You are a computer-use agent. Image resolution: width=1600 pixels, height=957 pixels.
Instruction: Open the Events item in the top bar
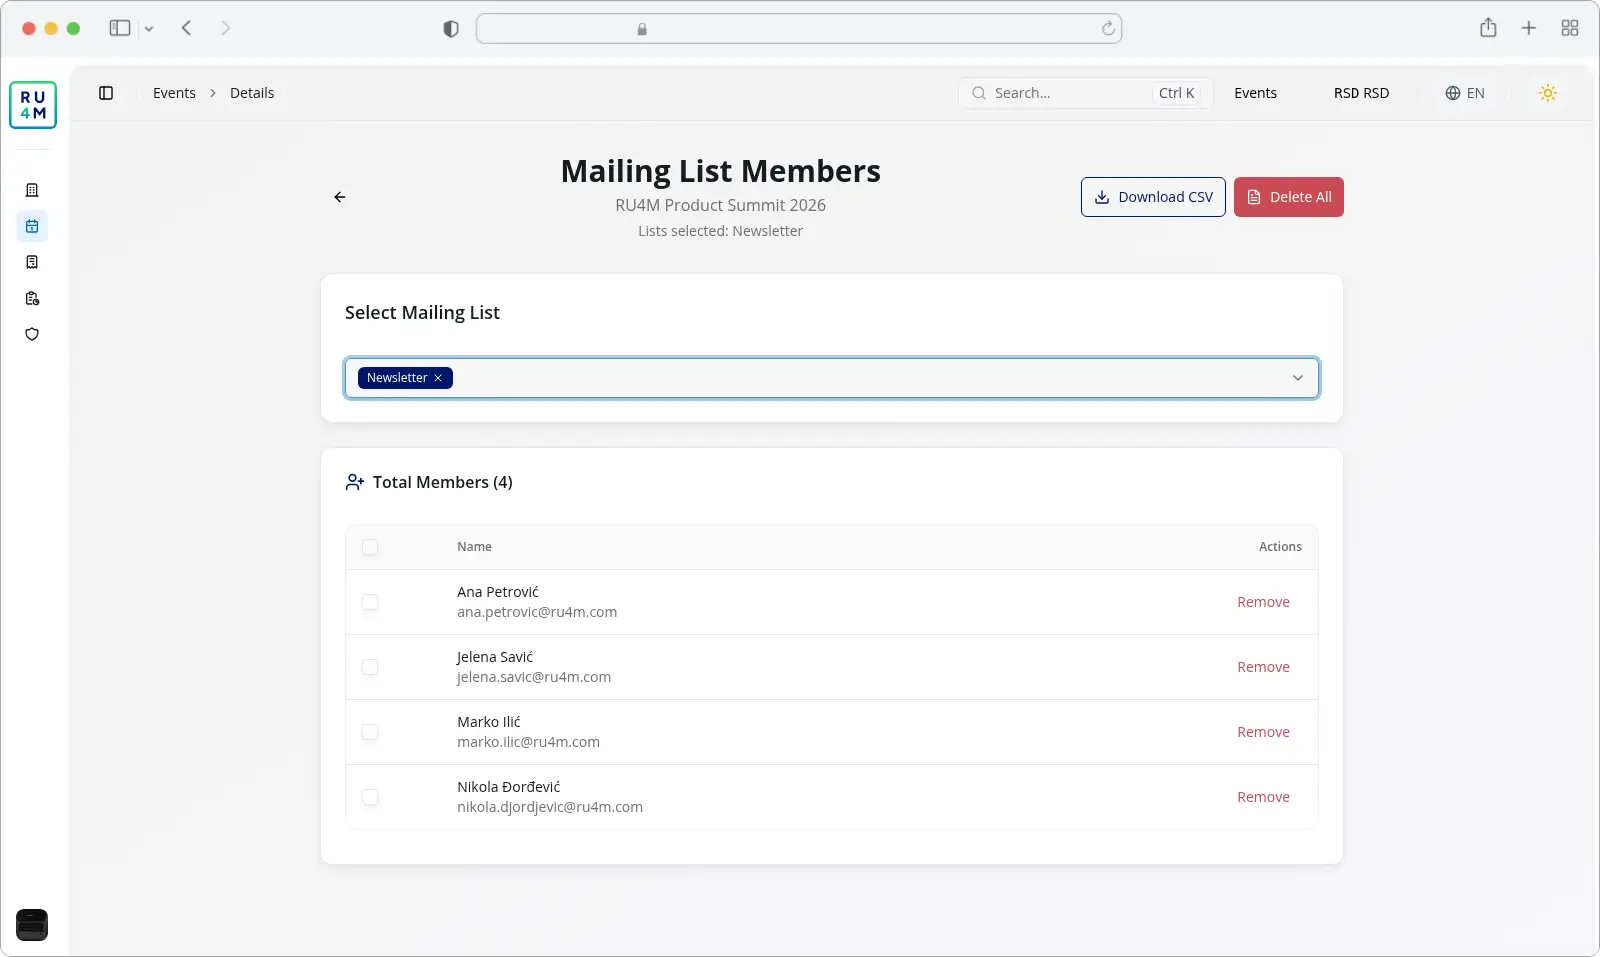pos(1255,93)
